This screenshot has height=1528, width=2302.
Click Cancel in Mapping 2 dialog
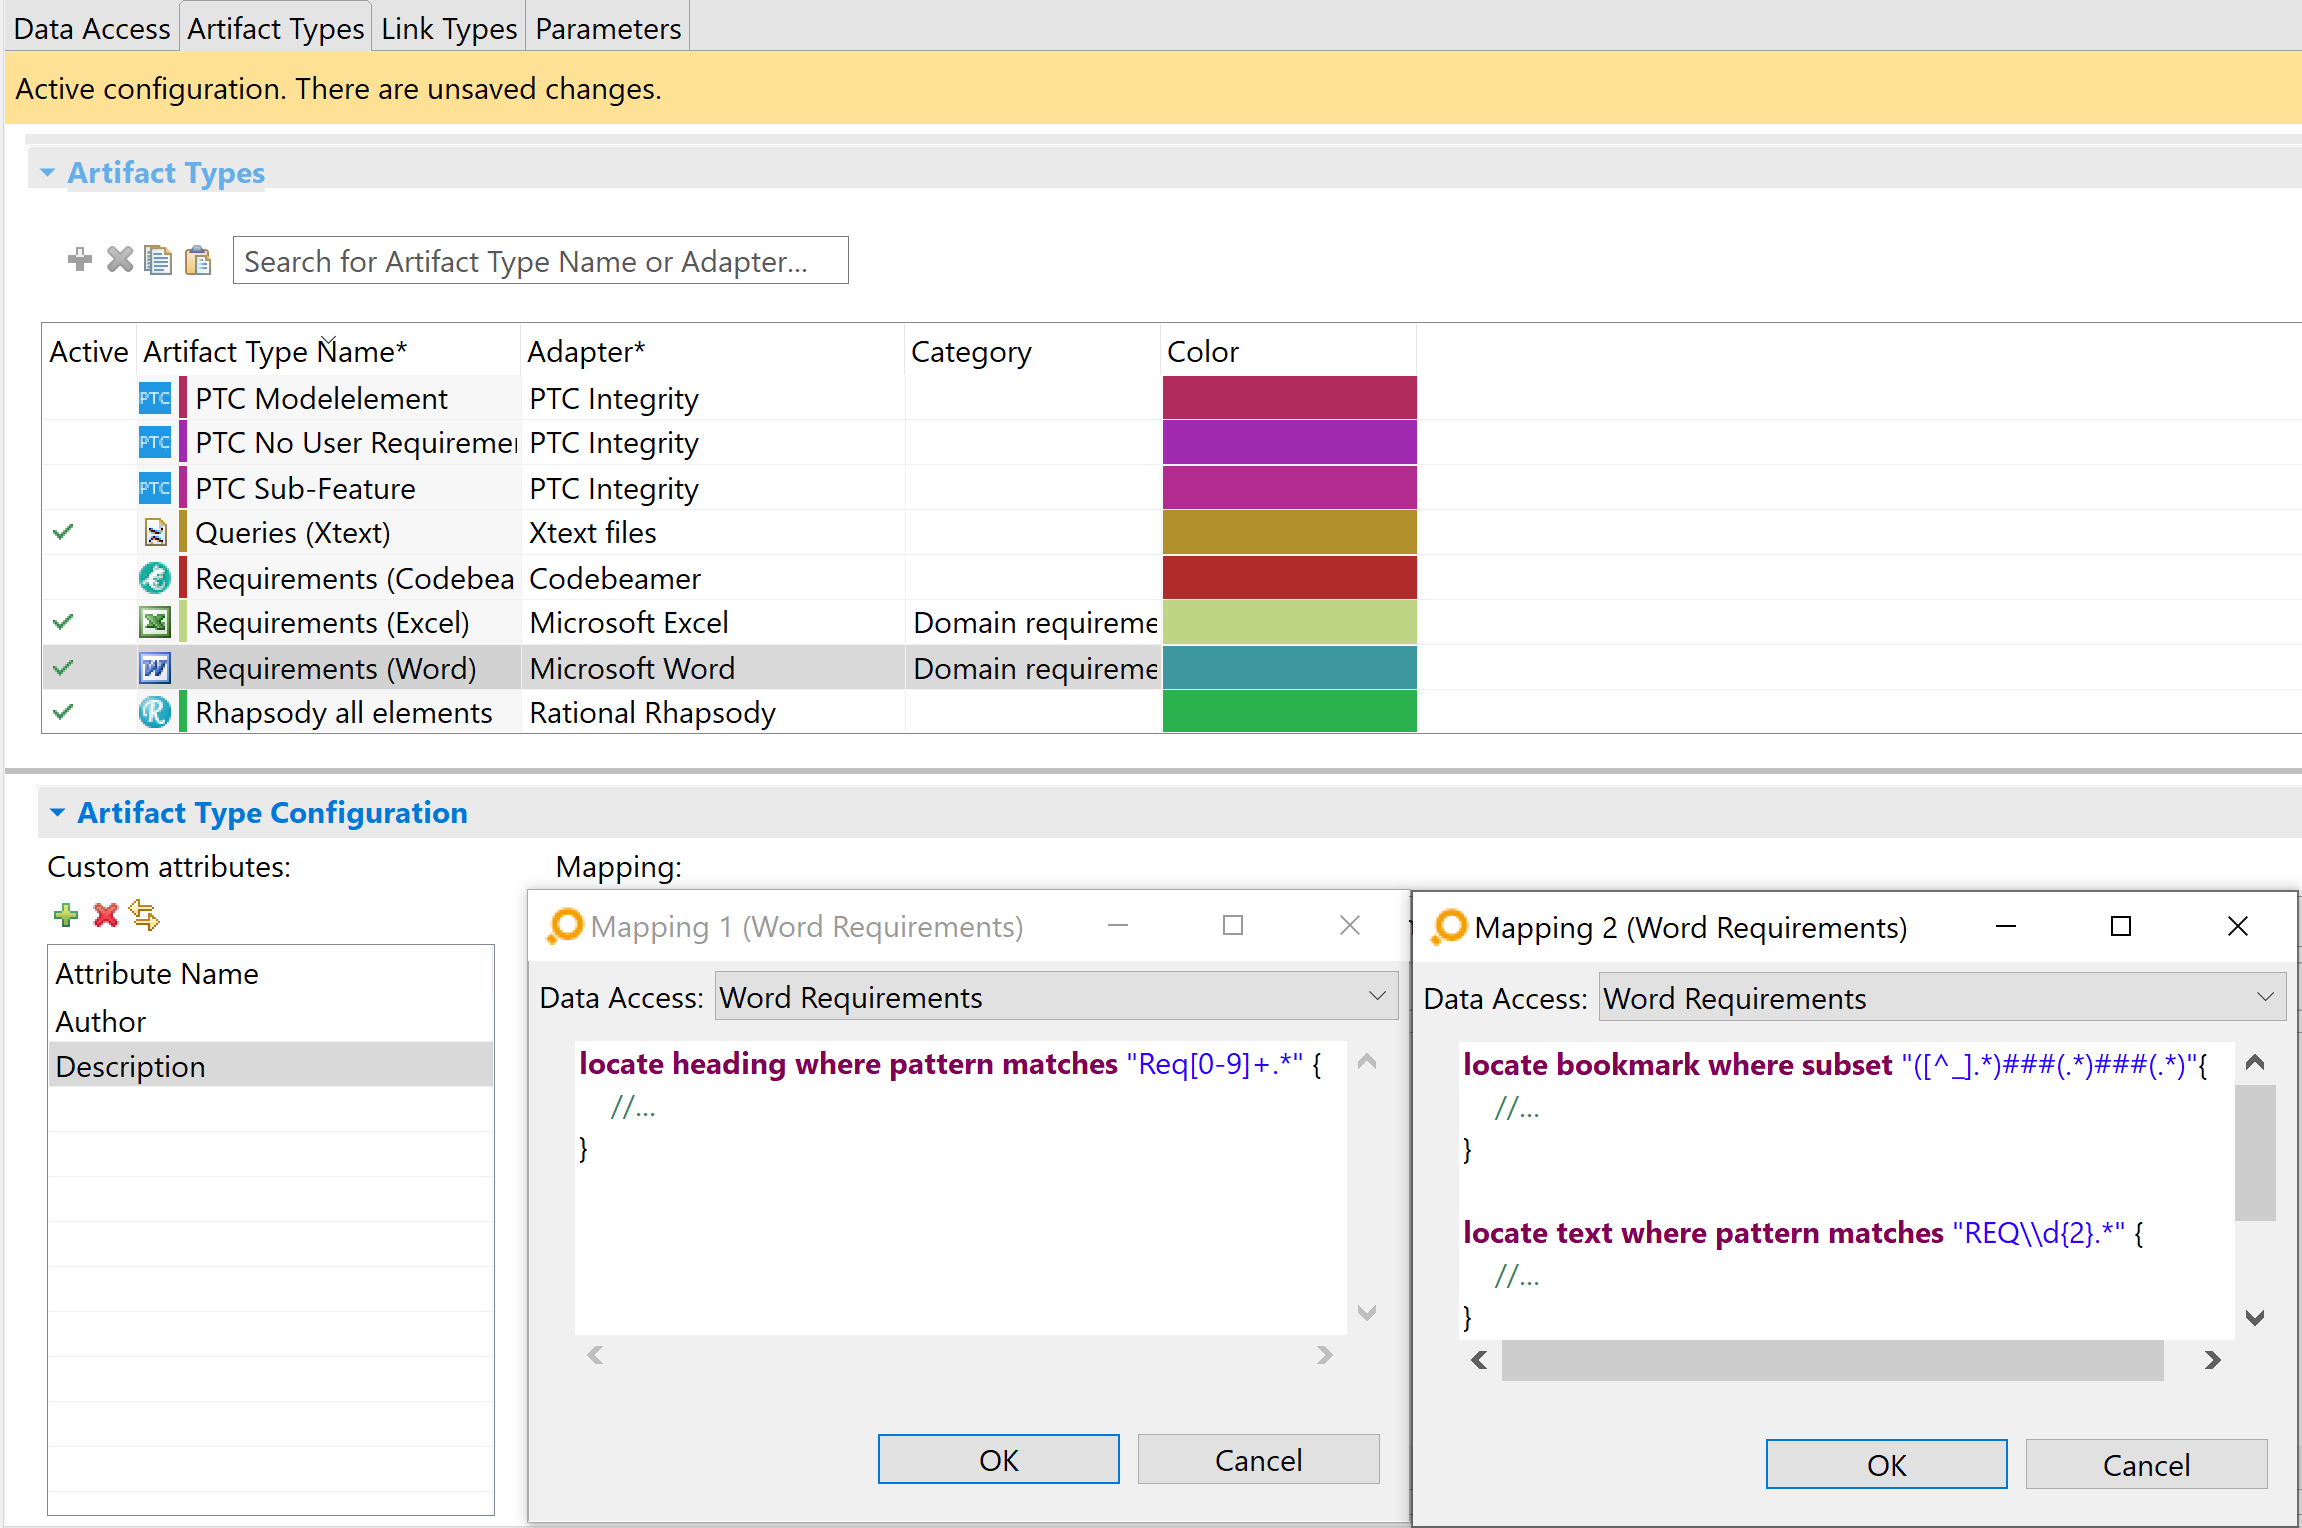tap(2146, 1465)
